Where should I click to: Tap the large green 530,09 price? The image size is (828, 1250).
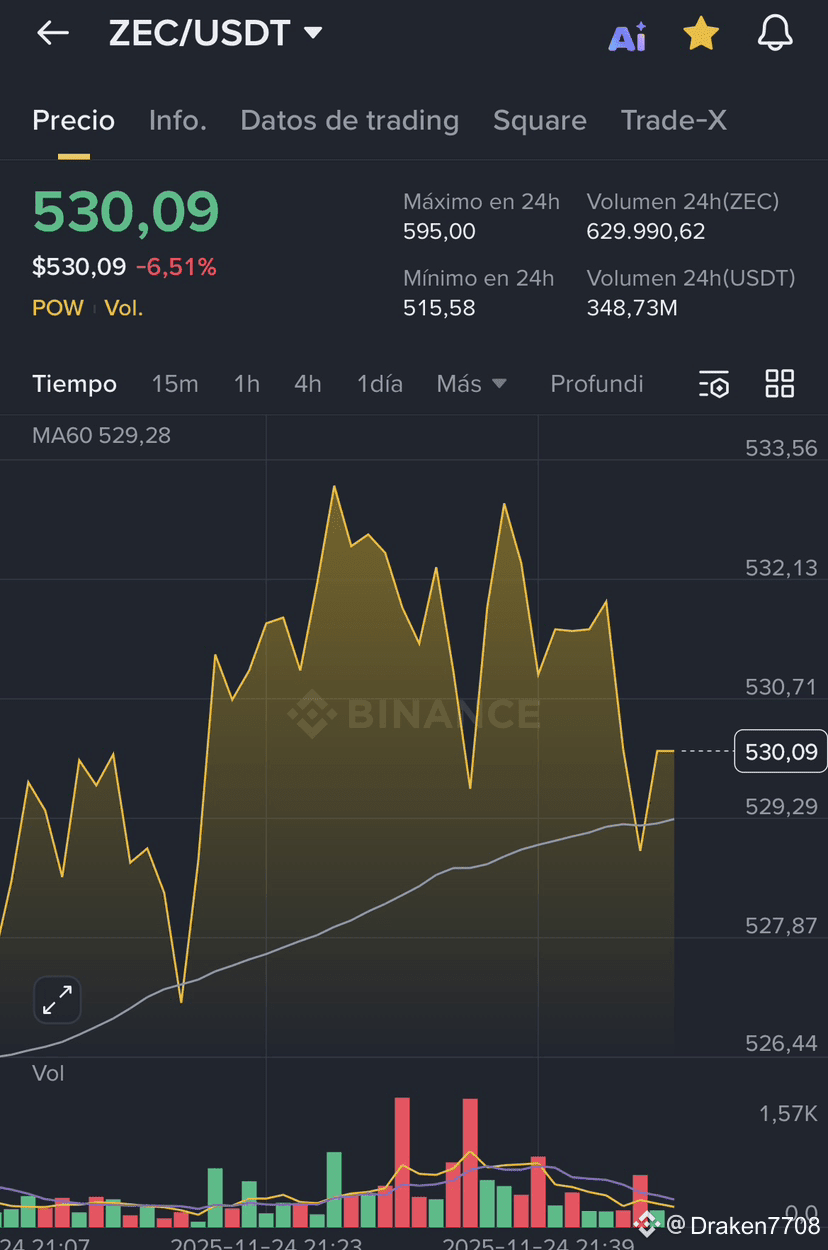point(126,212)
